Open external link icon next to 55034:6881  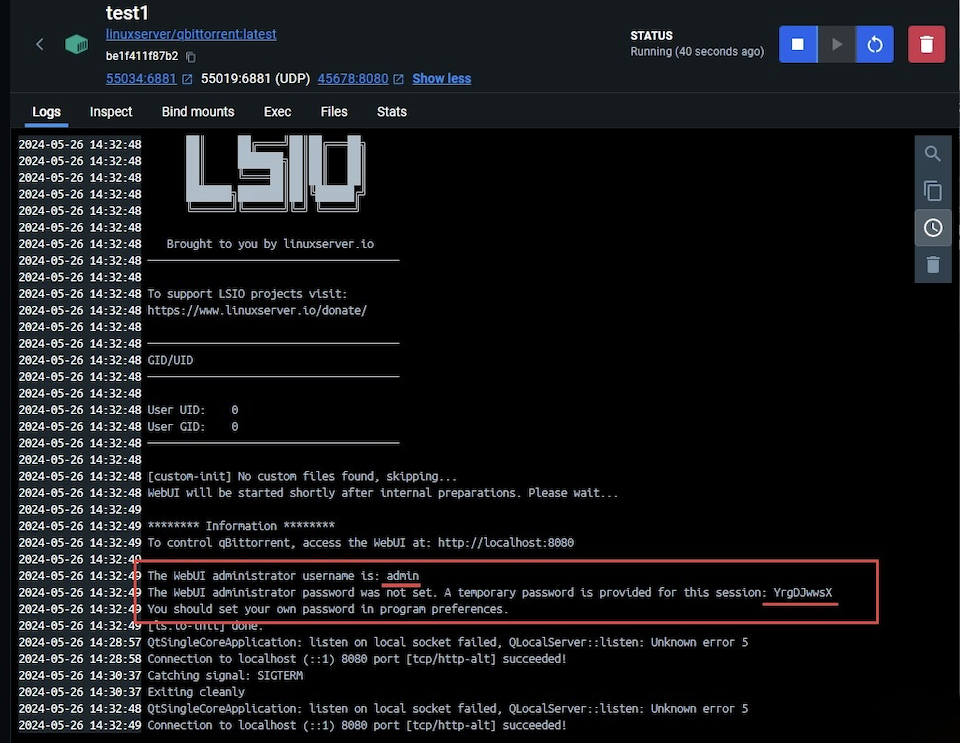tap(187, 79)
